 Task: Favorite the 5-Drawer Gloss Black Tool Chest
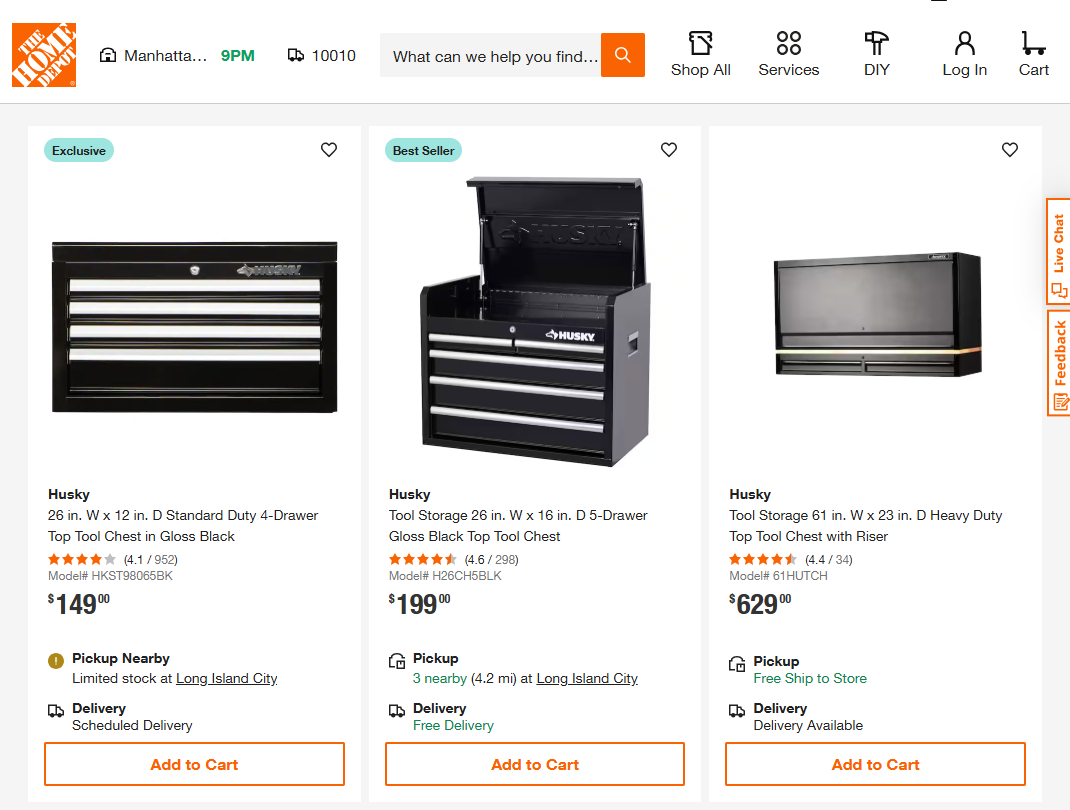point(669,150)
